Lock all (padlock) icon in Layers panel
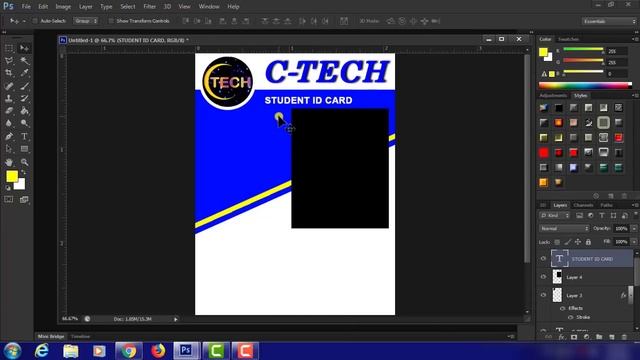This screenshot has height=360, width=640. (x=588, y=242)
